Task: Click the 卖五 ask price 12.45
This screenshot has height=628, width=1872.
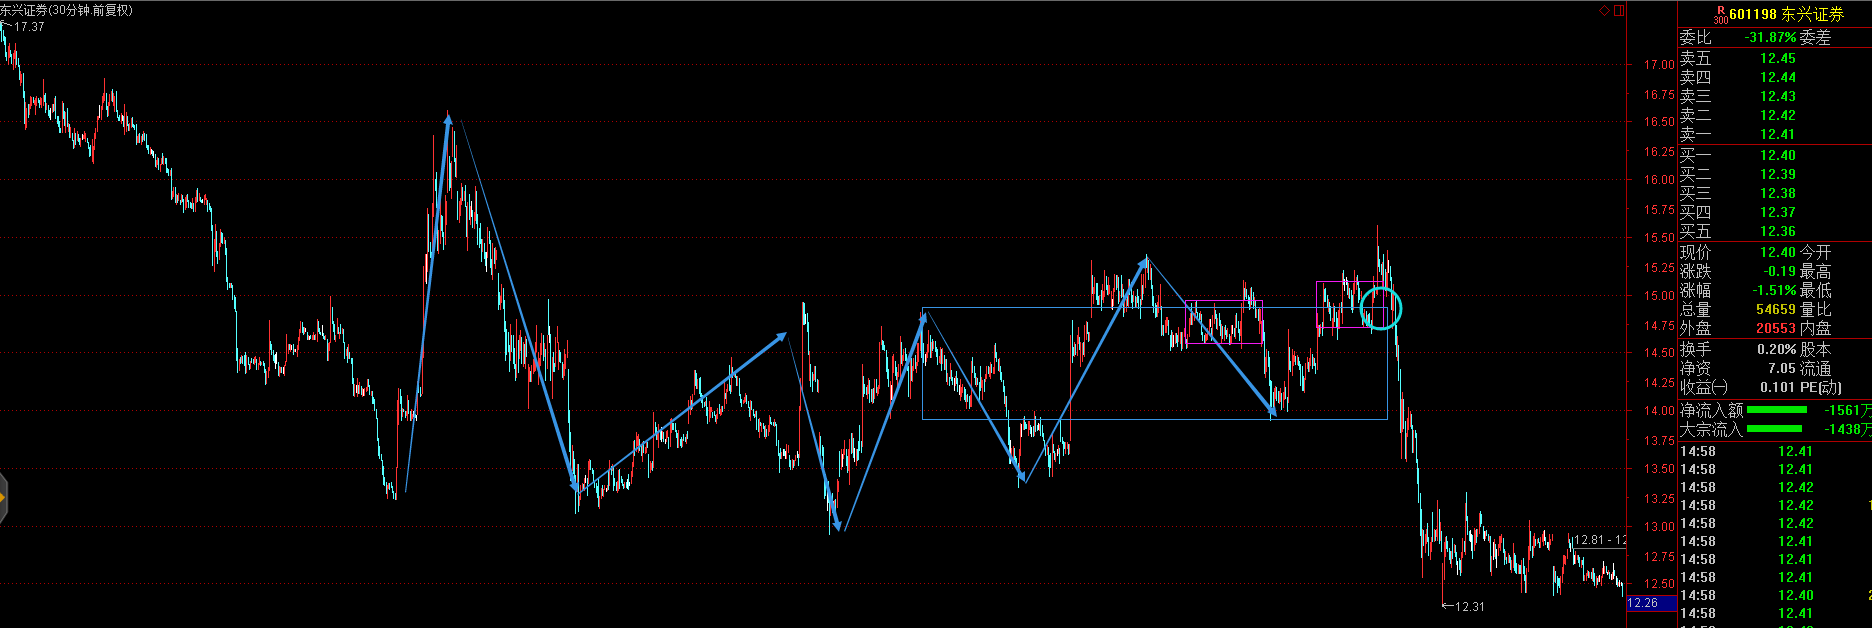Action: 1777,59
